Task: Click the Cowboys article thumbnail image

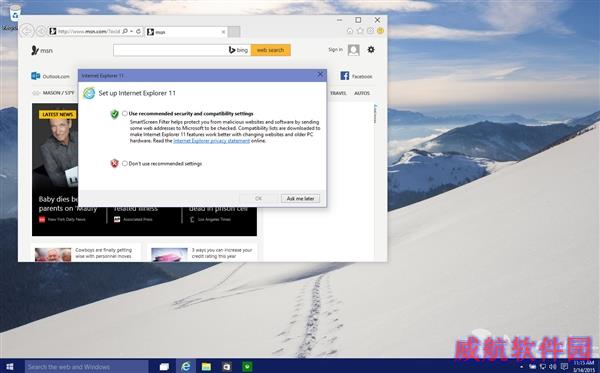Action: 53,254
